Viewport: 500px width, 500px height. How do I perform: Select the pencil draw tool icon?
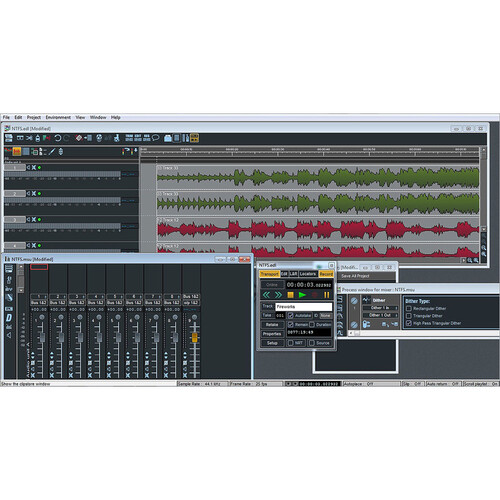(x=52, y=152)
